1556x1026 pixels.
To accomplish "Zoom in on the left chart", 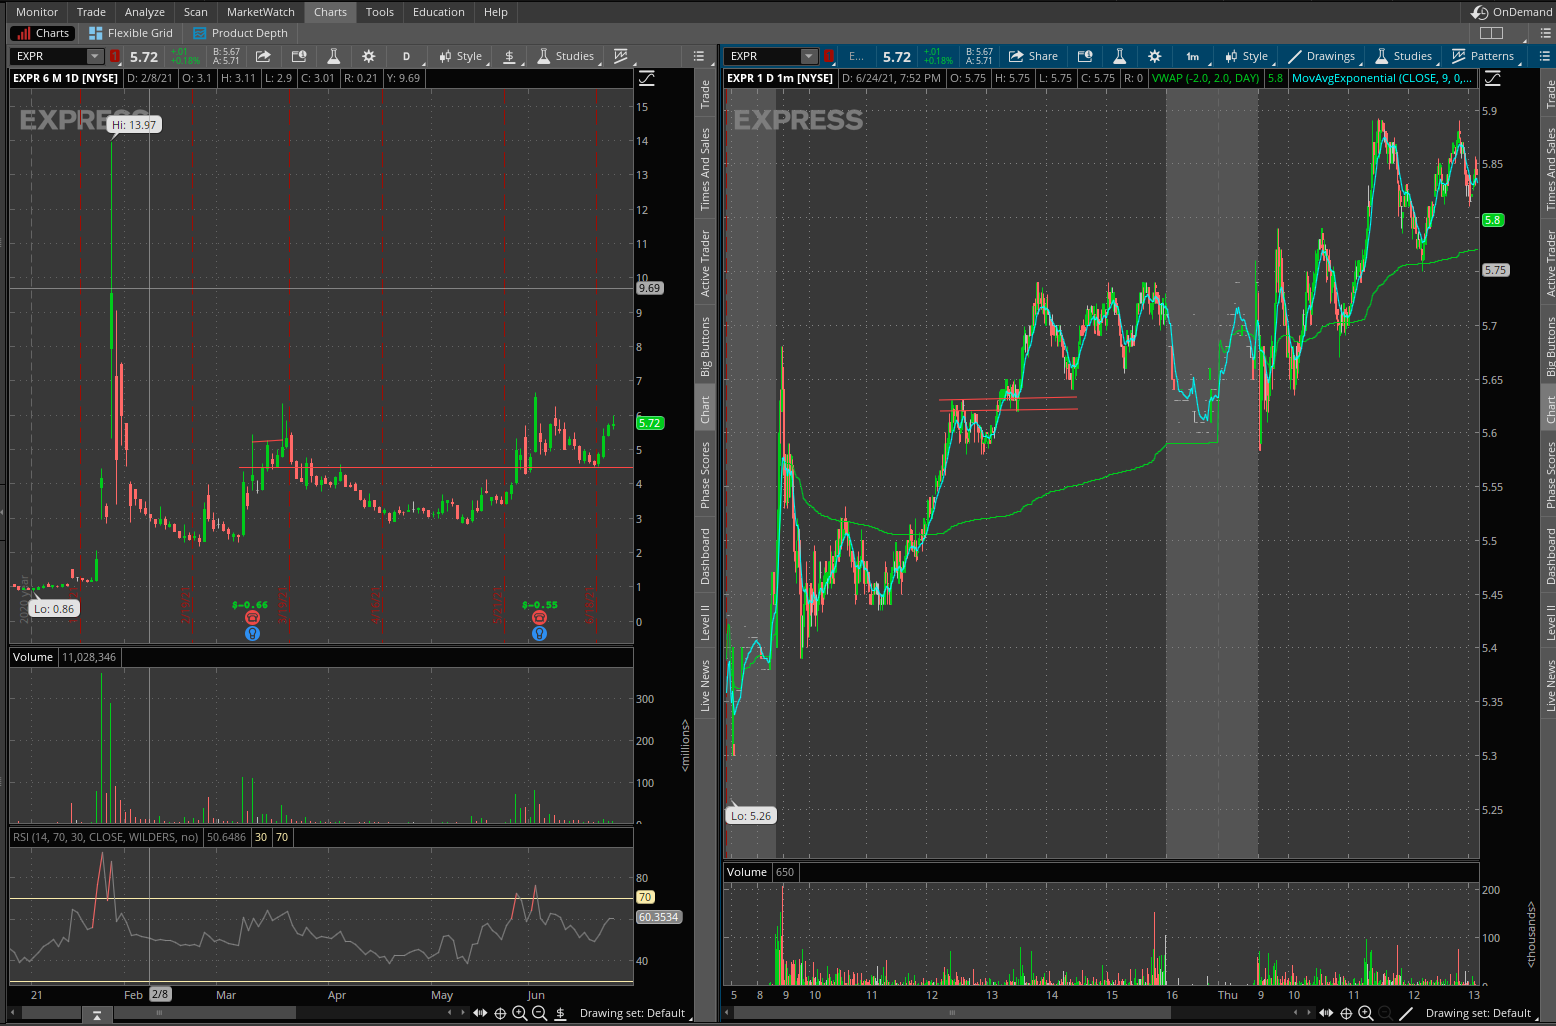I will [x=519, y=1013].
